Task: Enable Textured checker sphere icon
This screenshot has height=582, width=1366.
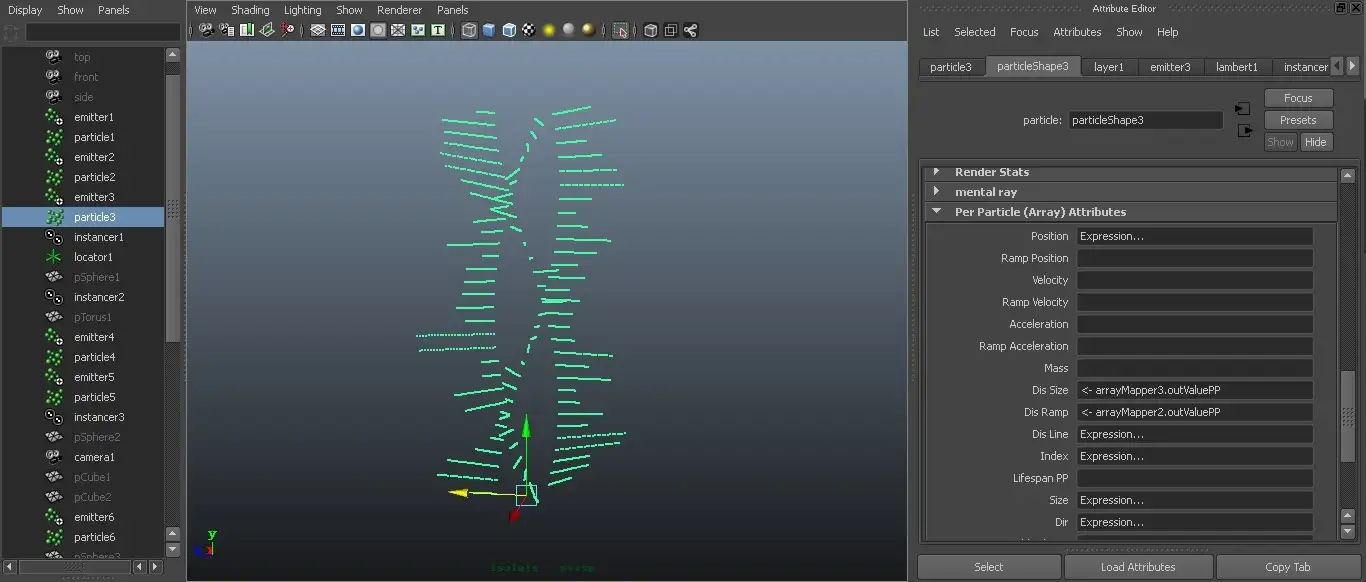Action: [x=528, y=30]
